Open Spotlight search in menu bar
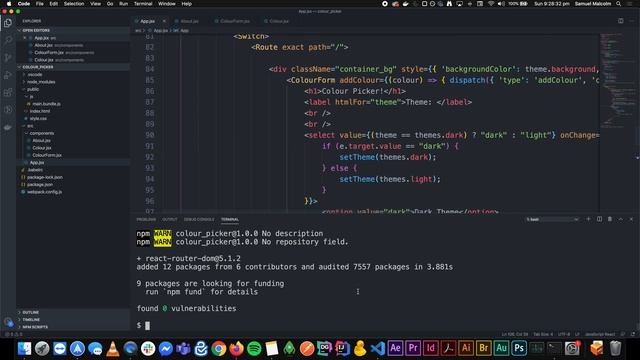The width and height of the screenshot is (640, 360). pos(618,4)
